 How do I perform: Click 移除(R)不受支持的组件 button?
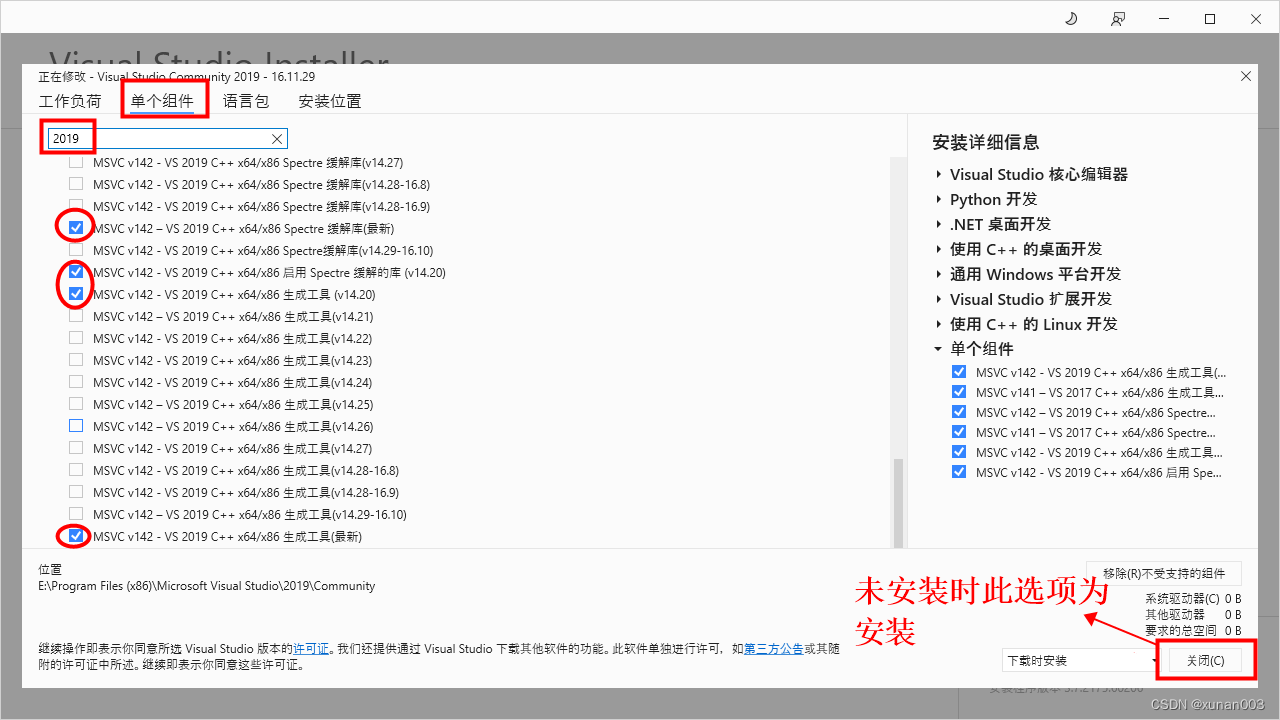coord(1164,573)
